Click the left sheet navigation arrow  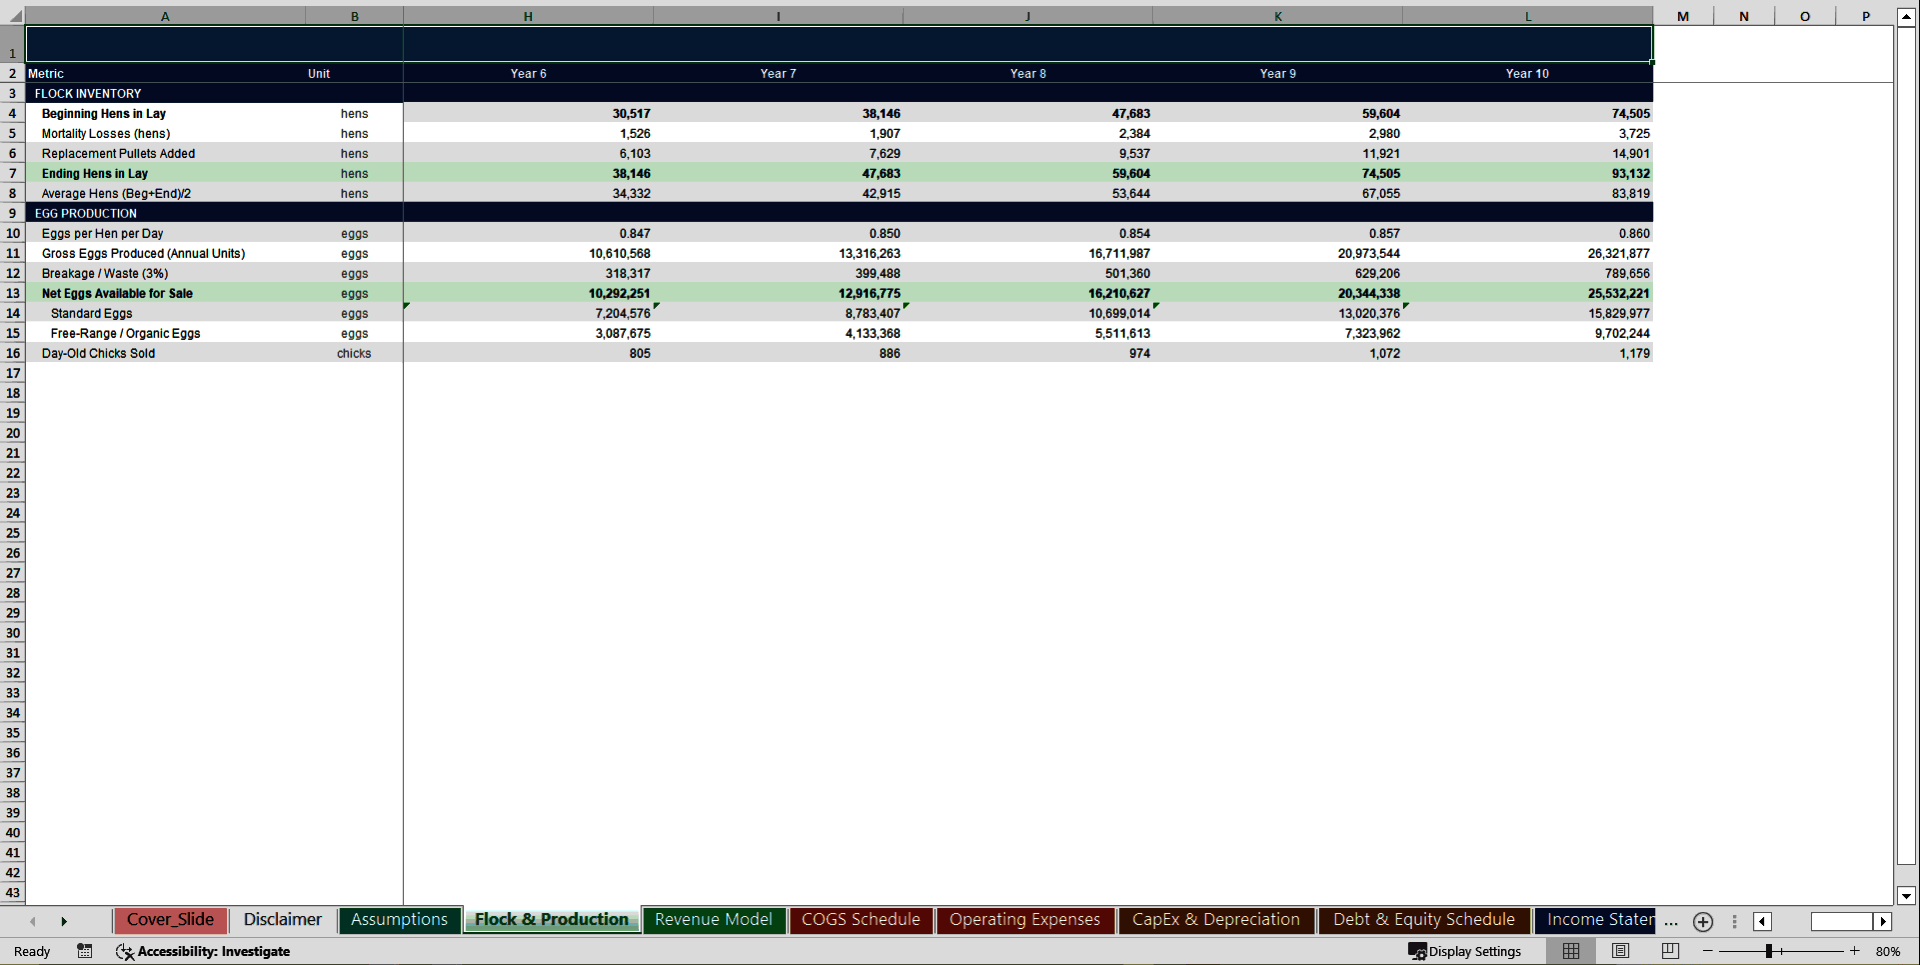33,921
